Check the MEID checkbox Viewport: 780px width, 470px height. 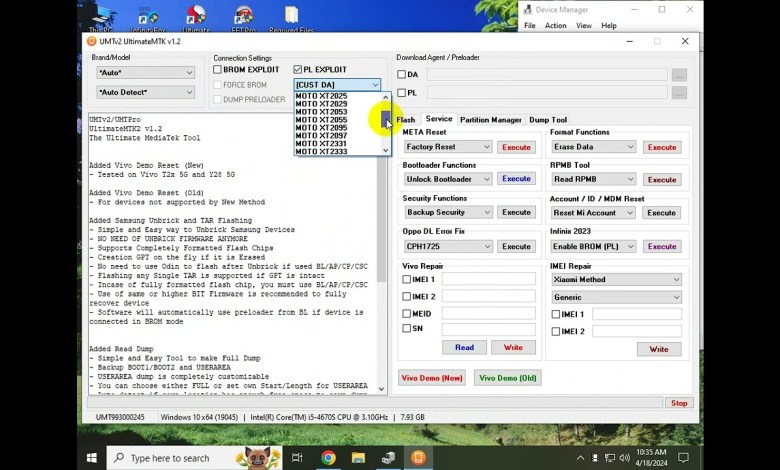(x=406, y=314)
